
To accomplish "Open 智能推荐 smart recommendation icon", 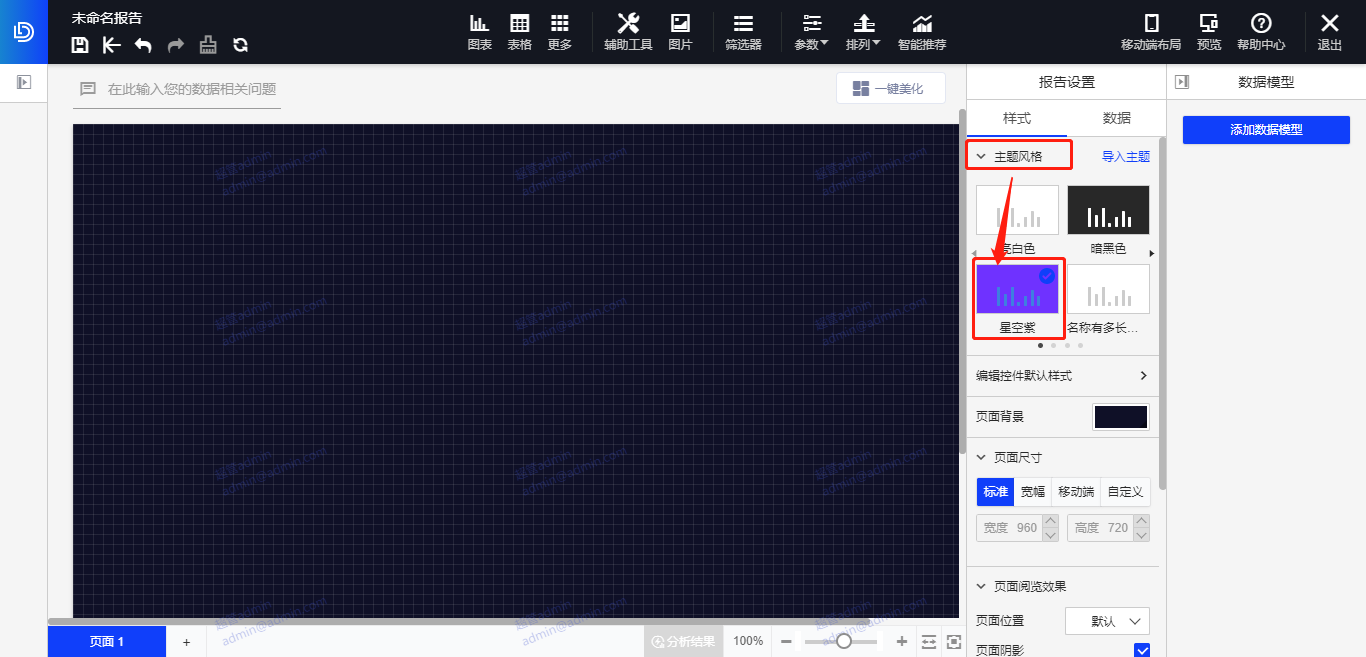I will [x=921, y=31].
